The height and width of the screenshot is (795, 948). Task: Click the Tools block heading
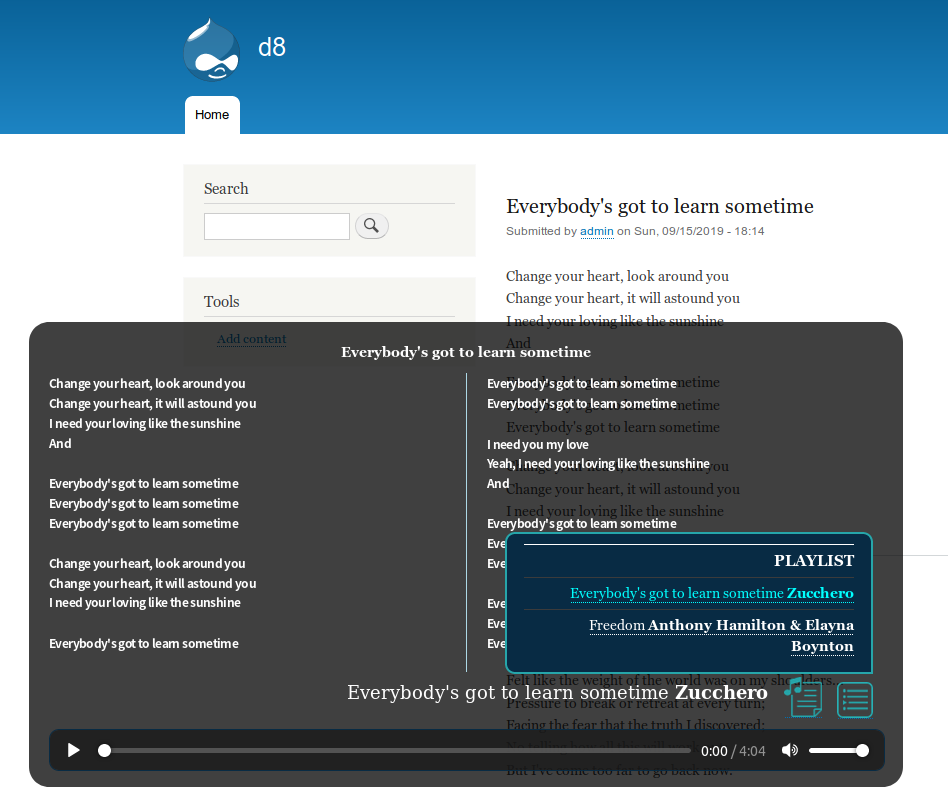click(221, 302)
